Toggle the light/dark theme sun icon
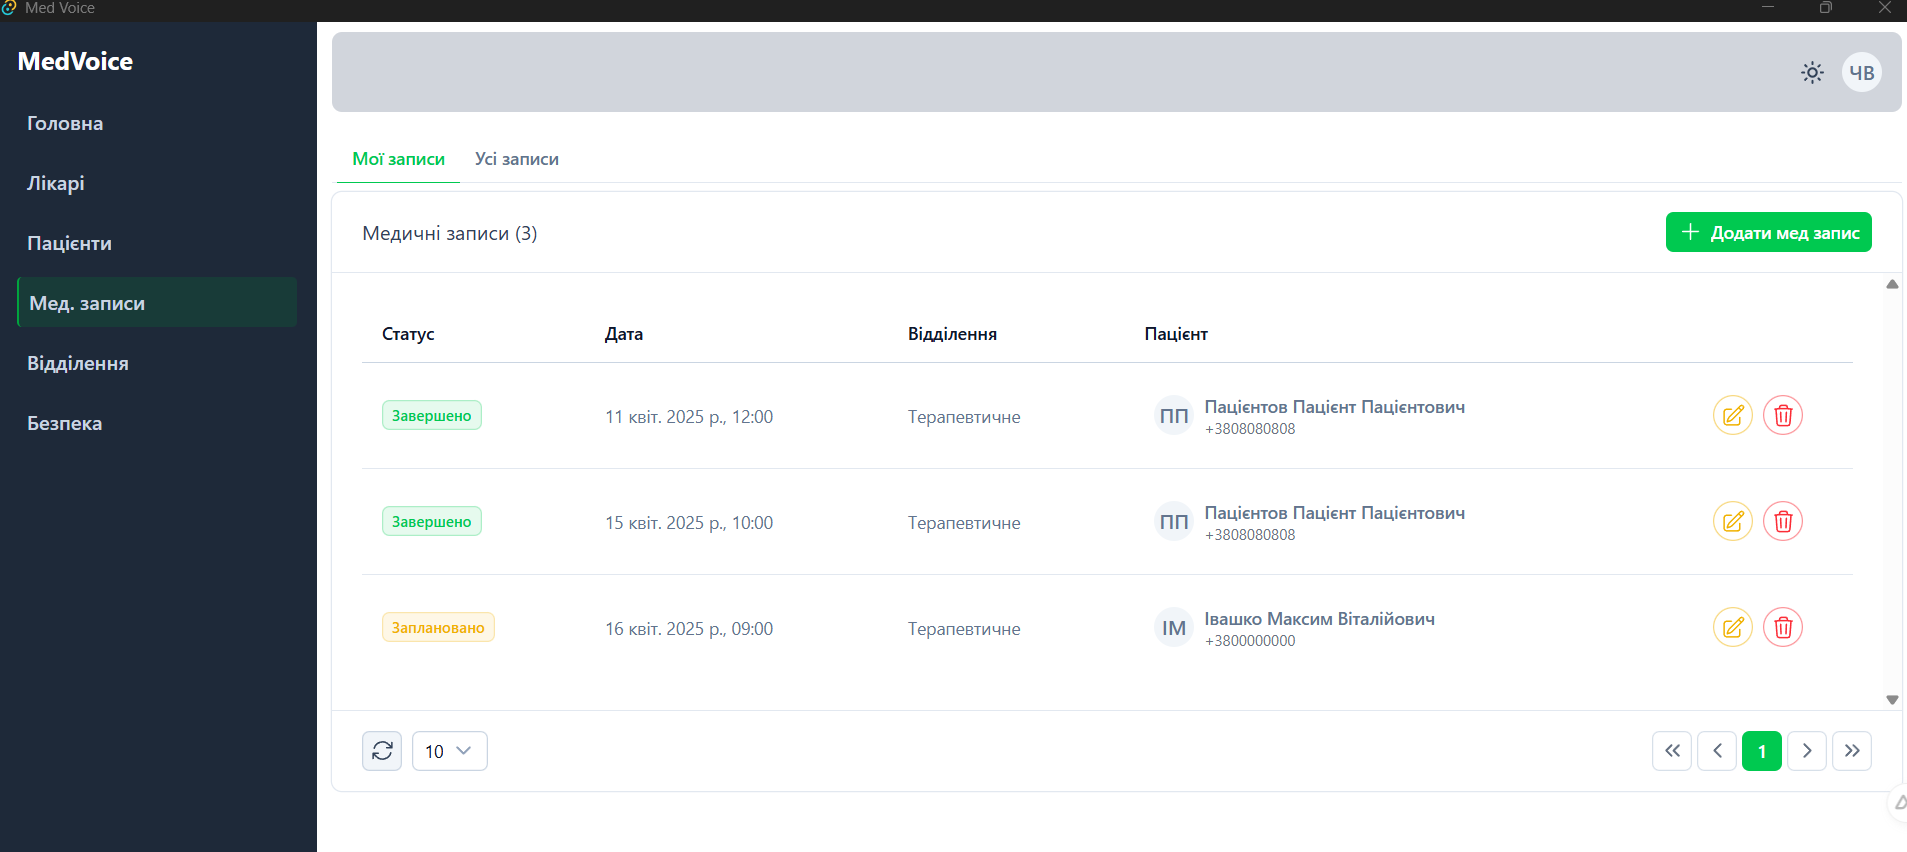This screenshot has width=1907, height=852. click(1812, 72)
